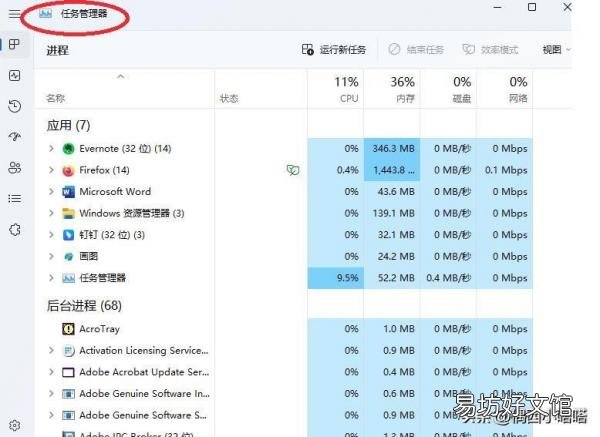This screenshot has width=600, height=437.
Task: Click the Adobe Acrobat Update Service icon
Action: click(68, 372)
